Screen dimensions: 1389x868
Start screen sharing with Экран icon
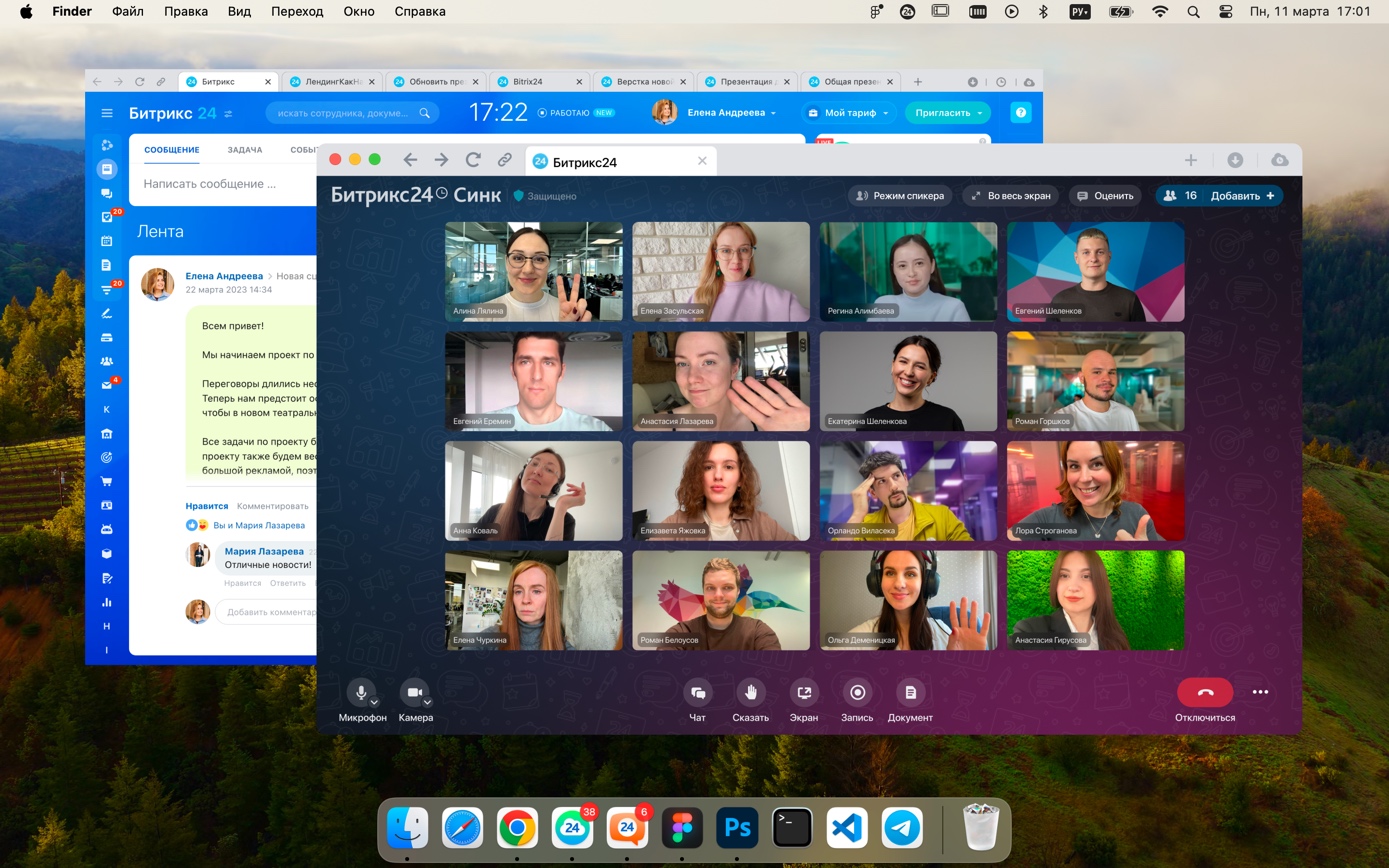click(803, 692)
